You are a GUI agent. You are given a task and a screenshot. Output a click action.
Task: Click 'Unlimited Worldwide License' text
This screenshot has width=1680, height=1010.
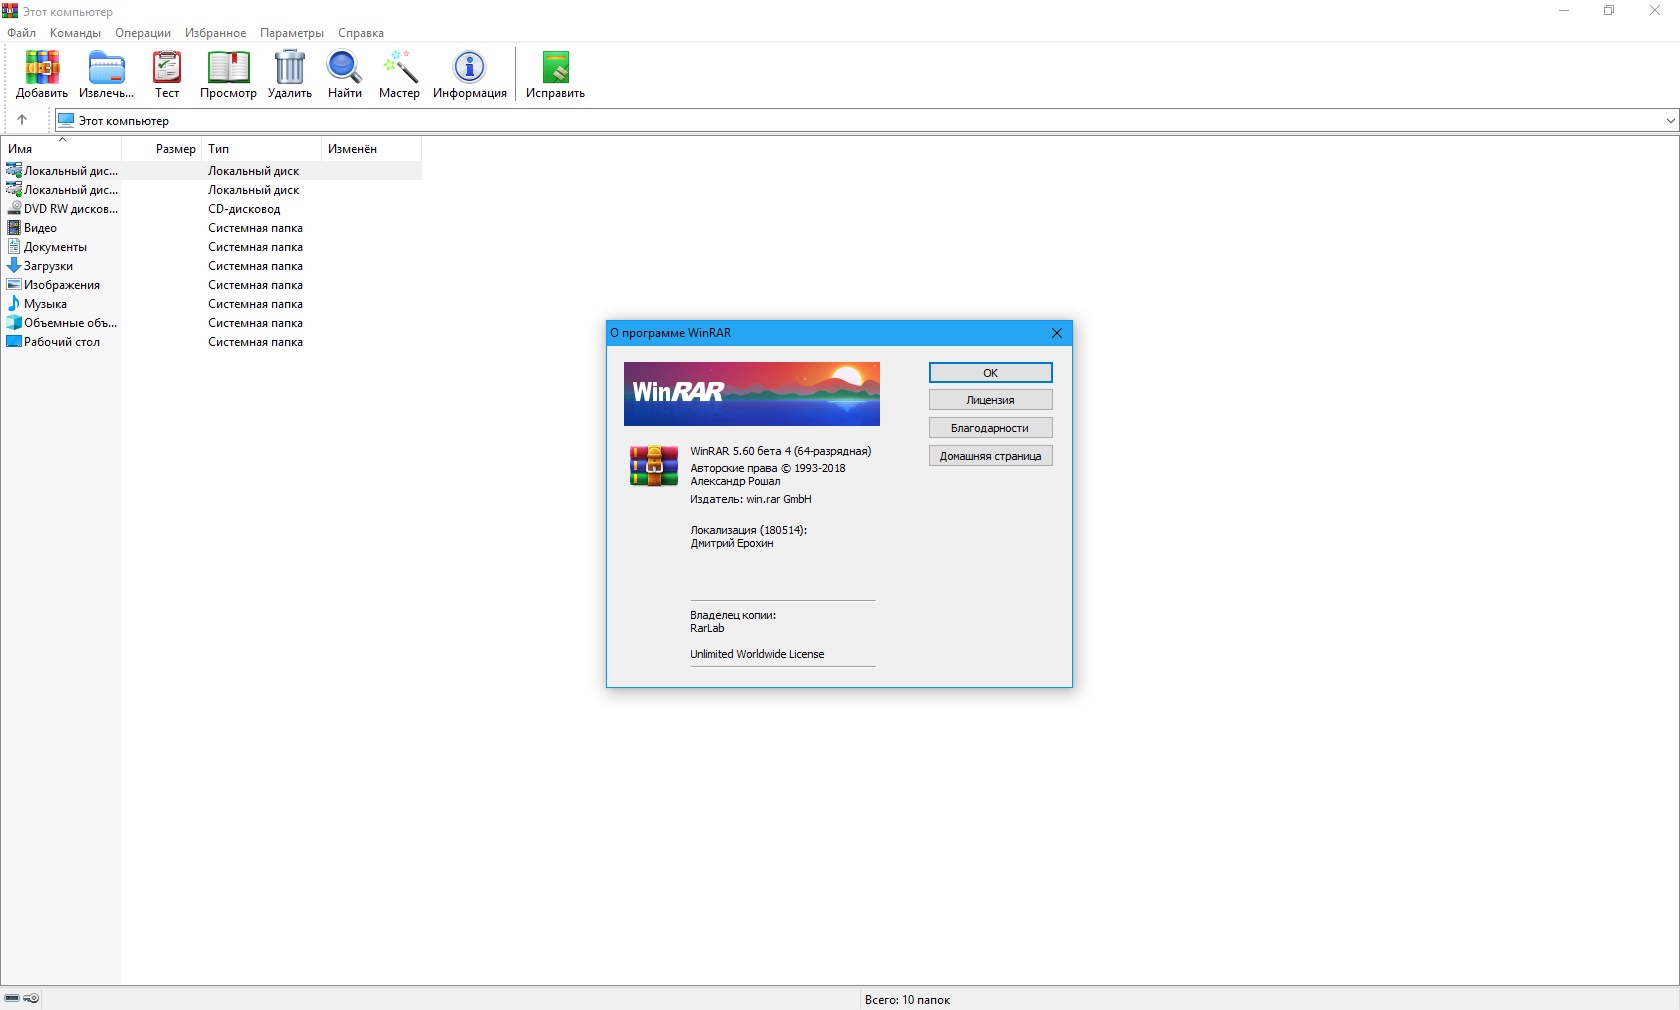pos(757,654)
